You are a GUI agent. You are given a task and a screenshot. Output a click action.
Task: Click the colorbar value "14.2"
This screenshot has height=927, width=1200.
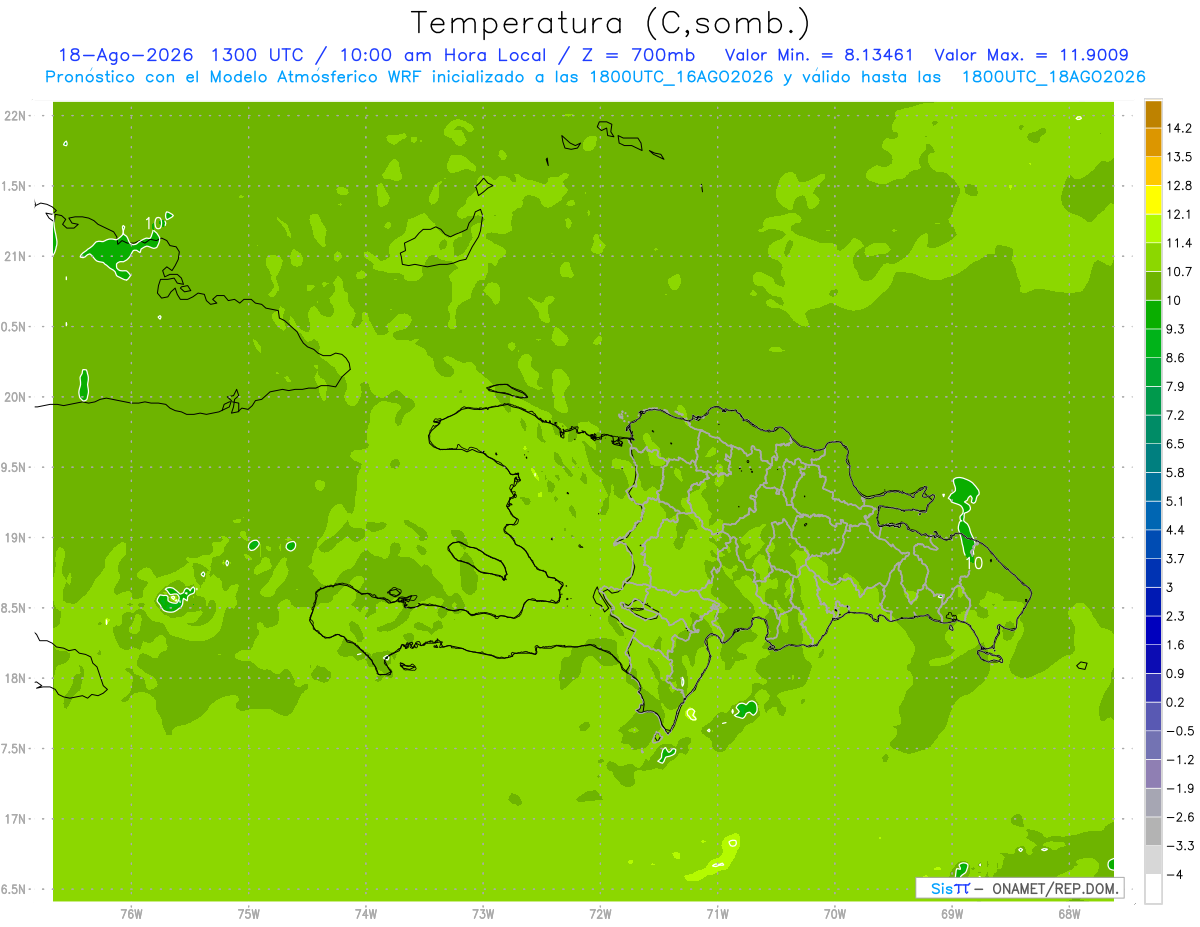click(x=1179, y=128)
